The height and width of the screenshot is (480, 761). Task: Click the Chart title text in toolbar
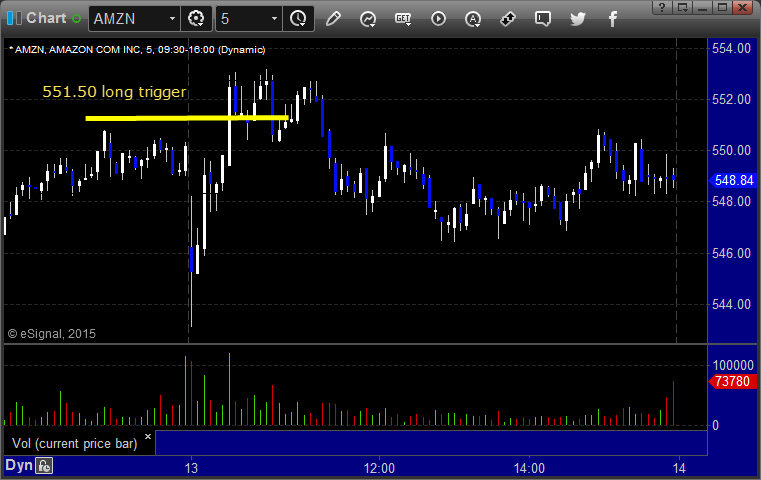coord(46,18)
